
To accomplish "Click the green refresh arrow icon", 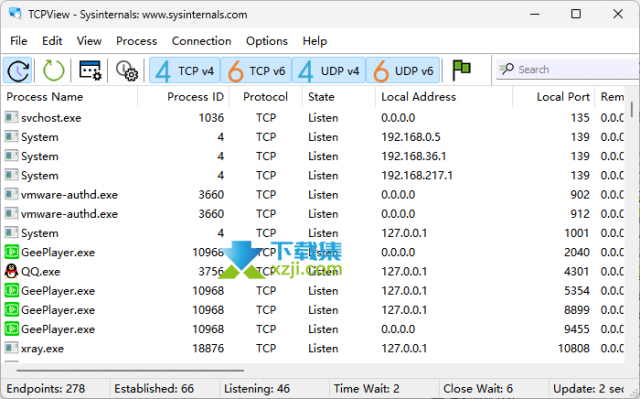I will coord(53,71).
